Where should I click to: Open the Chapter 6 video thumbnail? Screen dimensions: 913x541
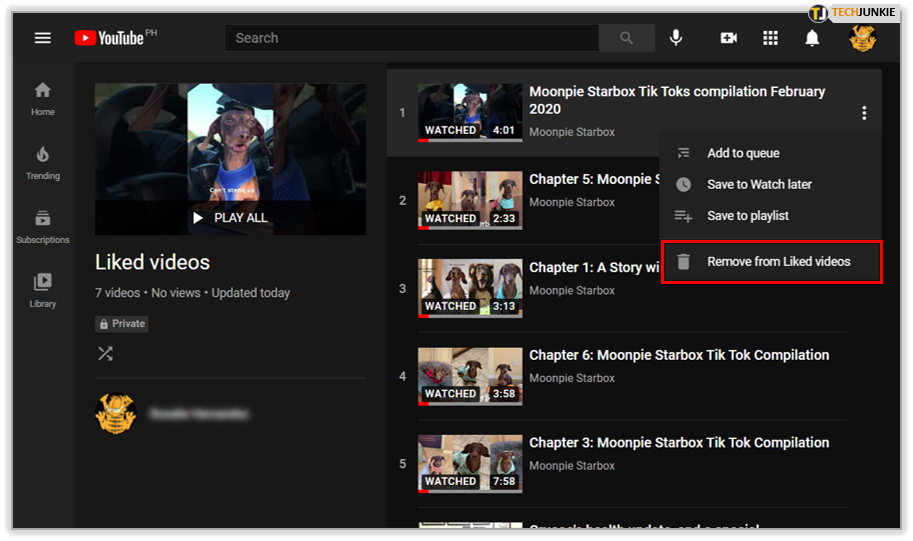tap(470, 376)
